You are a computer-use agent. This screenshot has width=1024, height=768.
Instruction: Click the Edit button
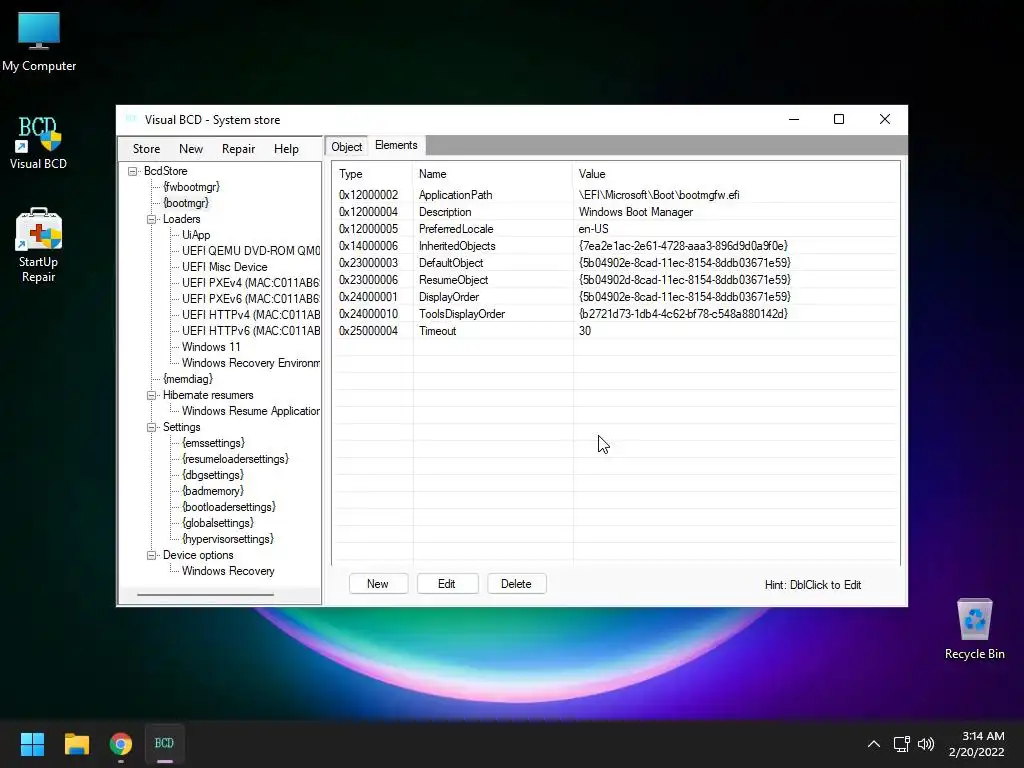447,584
